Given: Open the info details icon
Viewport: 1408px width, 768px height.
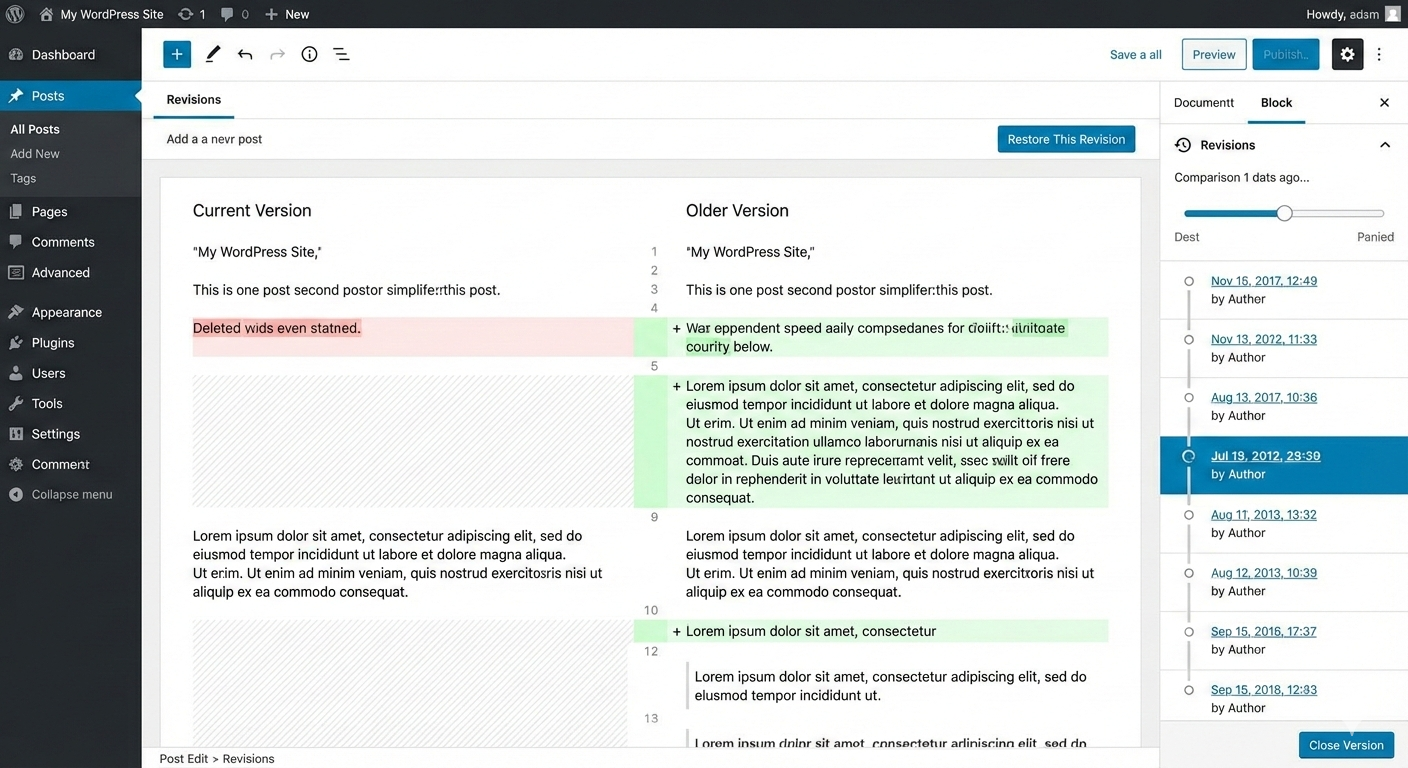Looking at the screenshot, I should coord(309,54).
